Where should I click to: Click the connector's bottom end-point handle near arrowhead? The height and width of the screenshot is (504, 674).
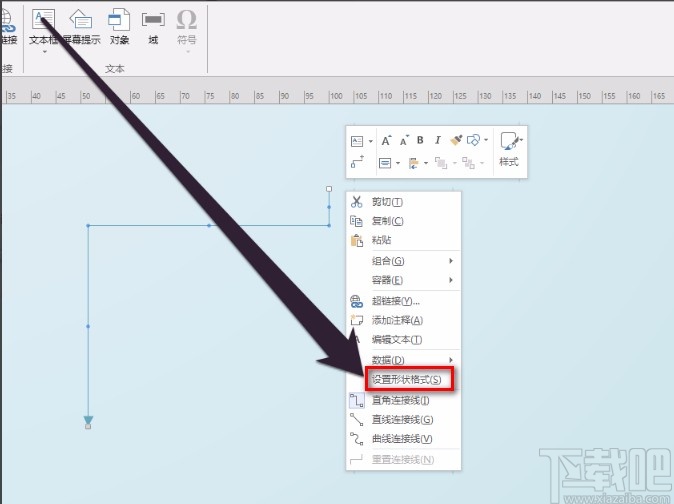click(x=88, y=426)
